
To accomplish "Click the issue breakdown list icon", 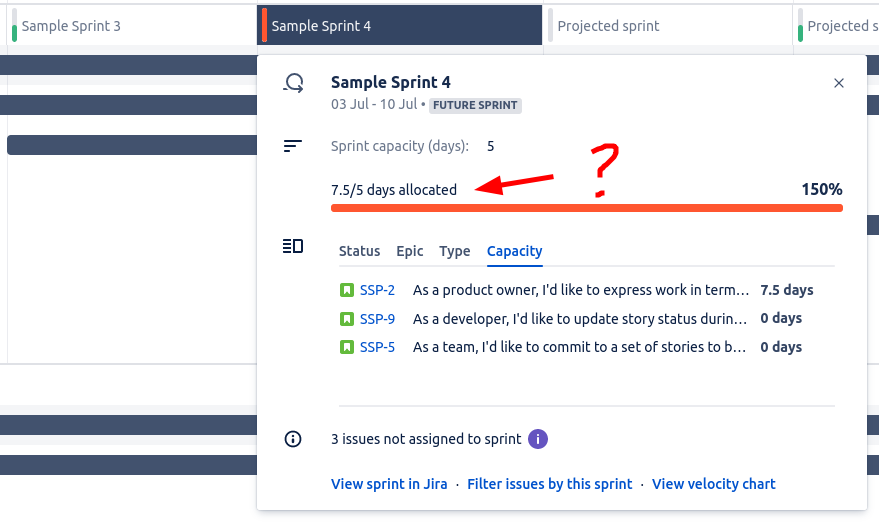I will pos(293,246).
